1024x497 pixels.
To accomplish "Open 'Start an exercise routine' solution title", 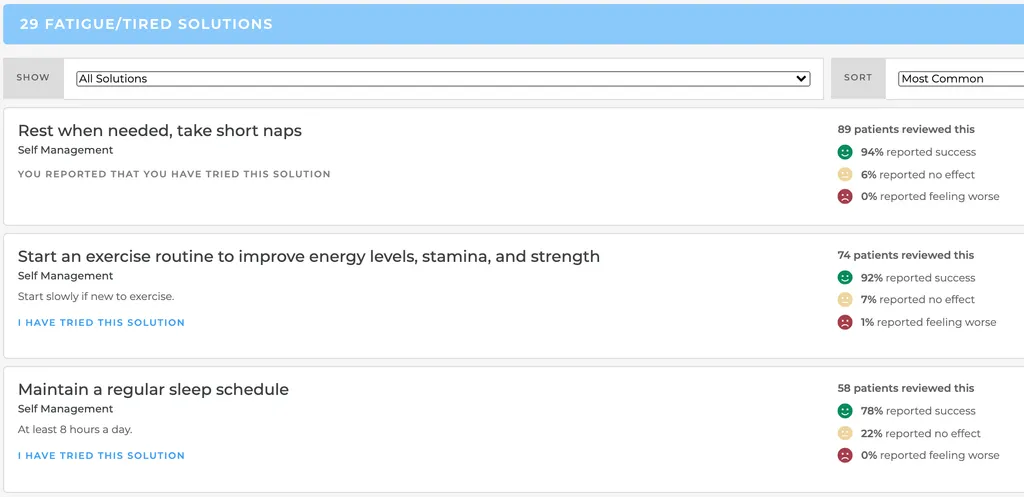I will pyautogui.click(x=309, y=257).
